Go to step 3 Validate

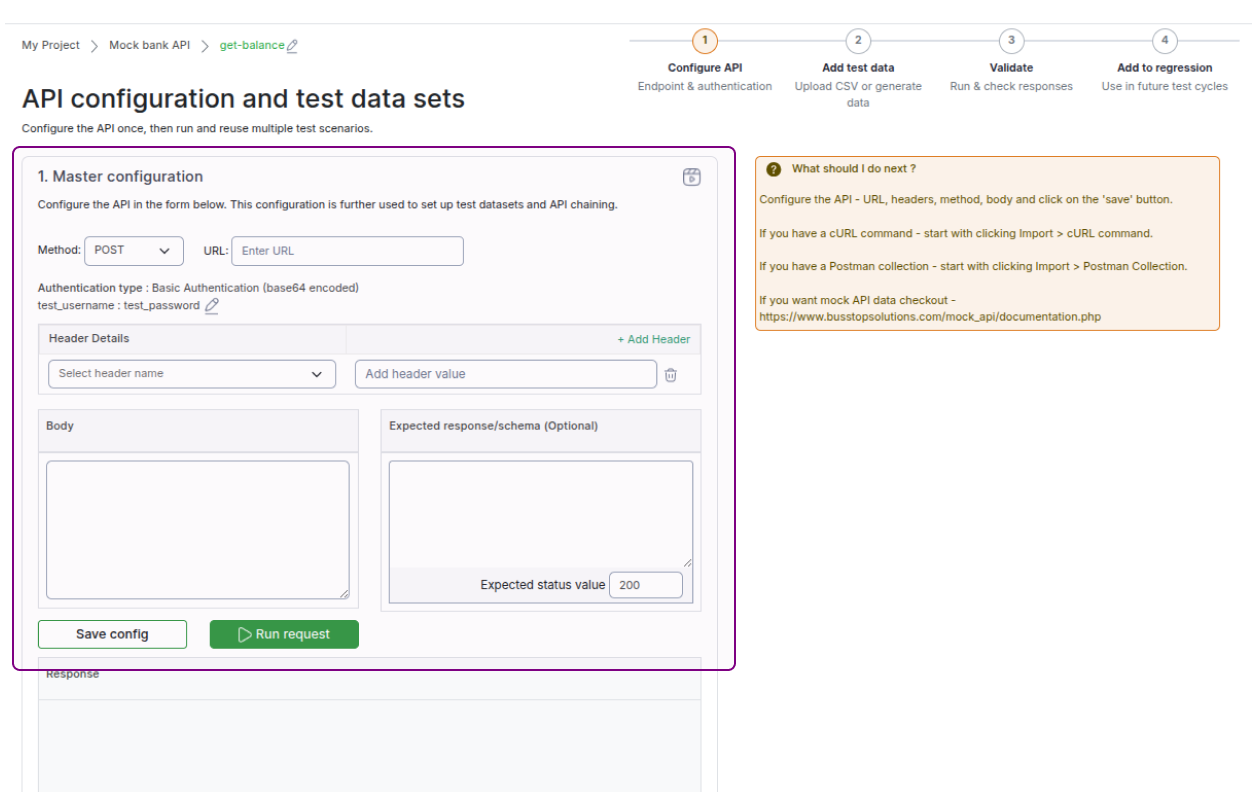pos(1011,41)
